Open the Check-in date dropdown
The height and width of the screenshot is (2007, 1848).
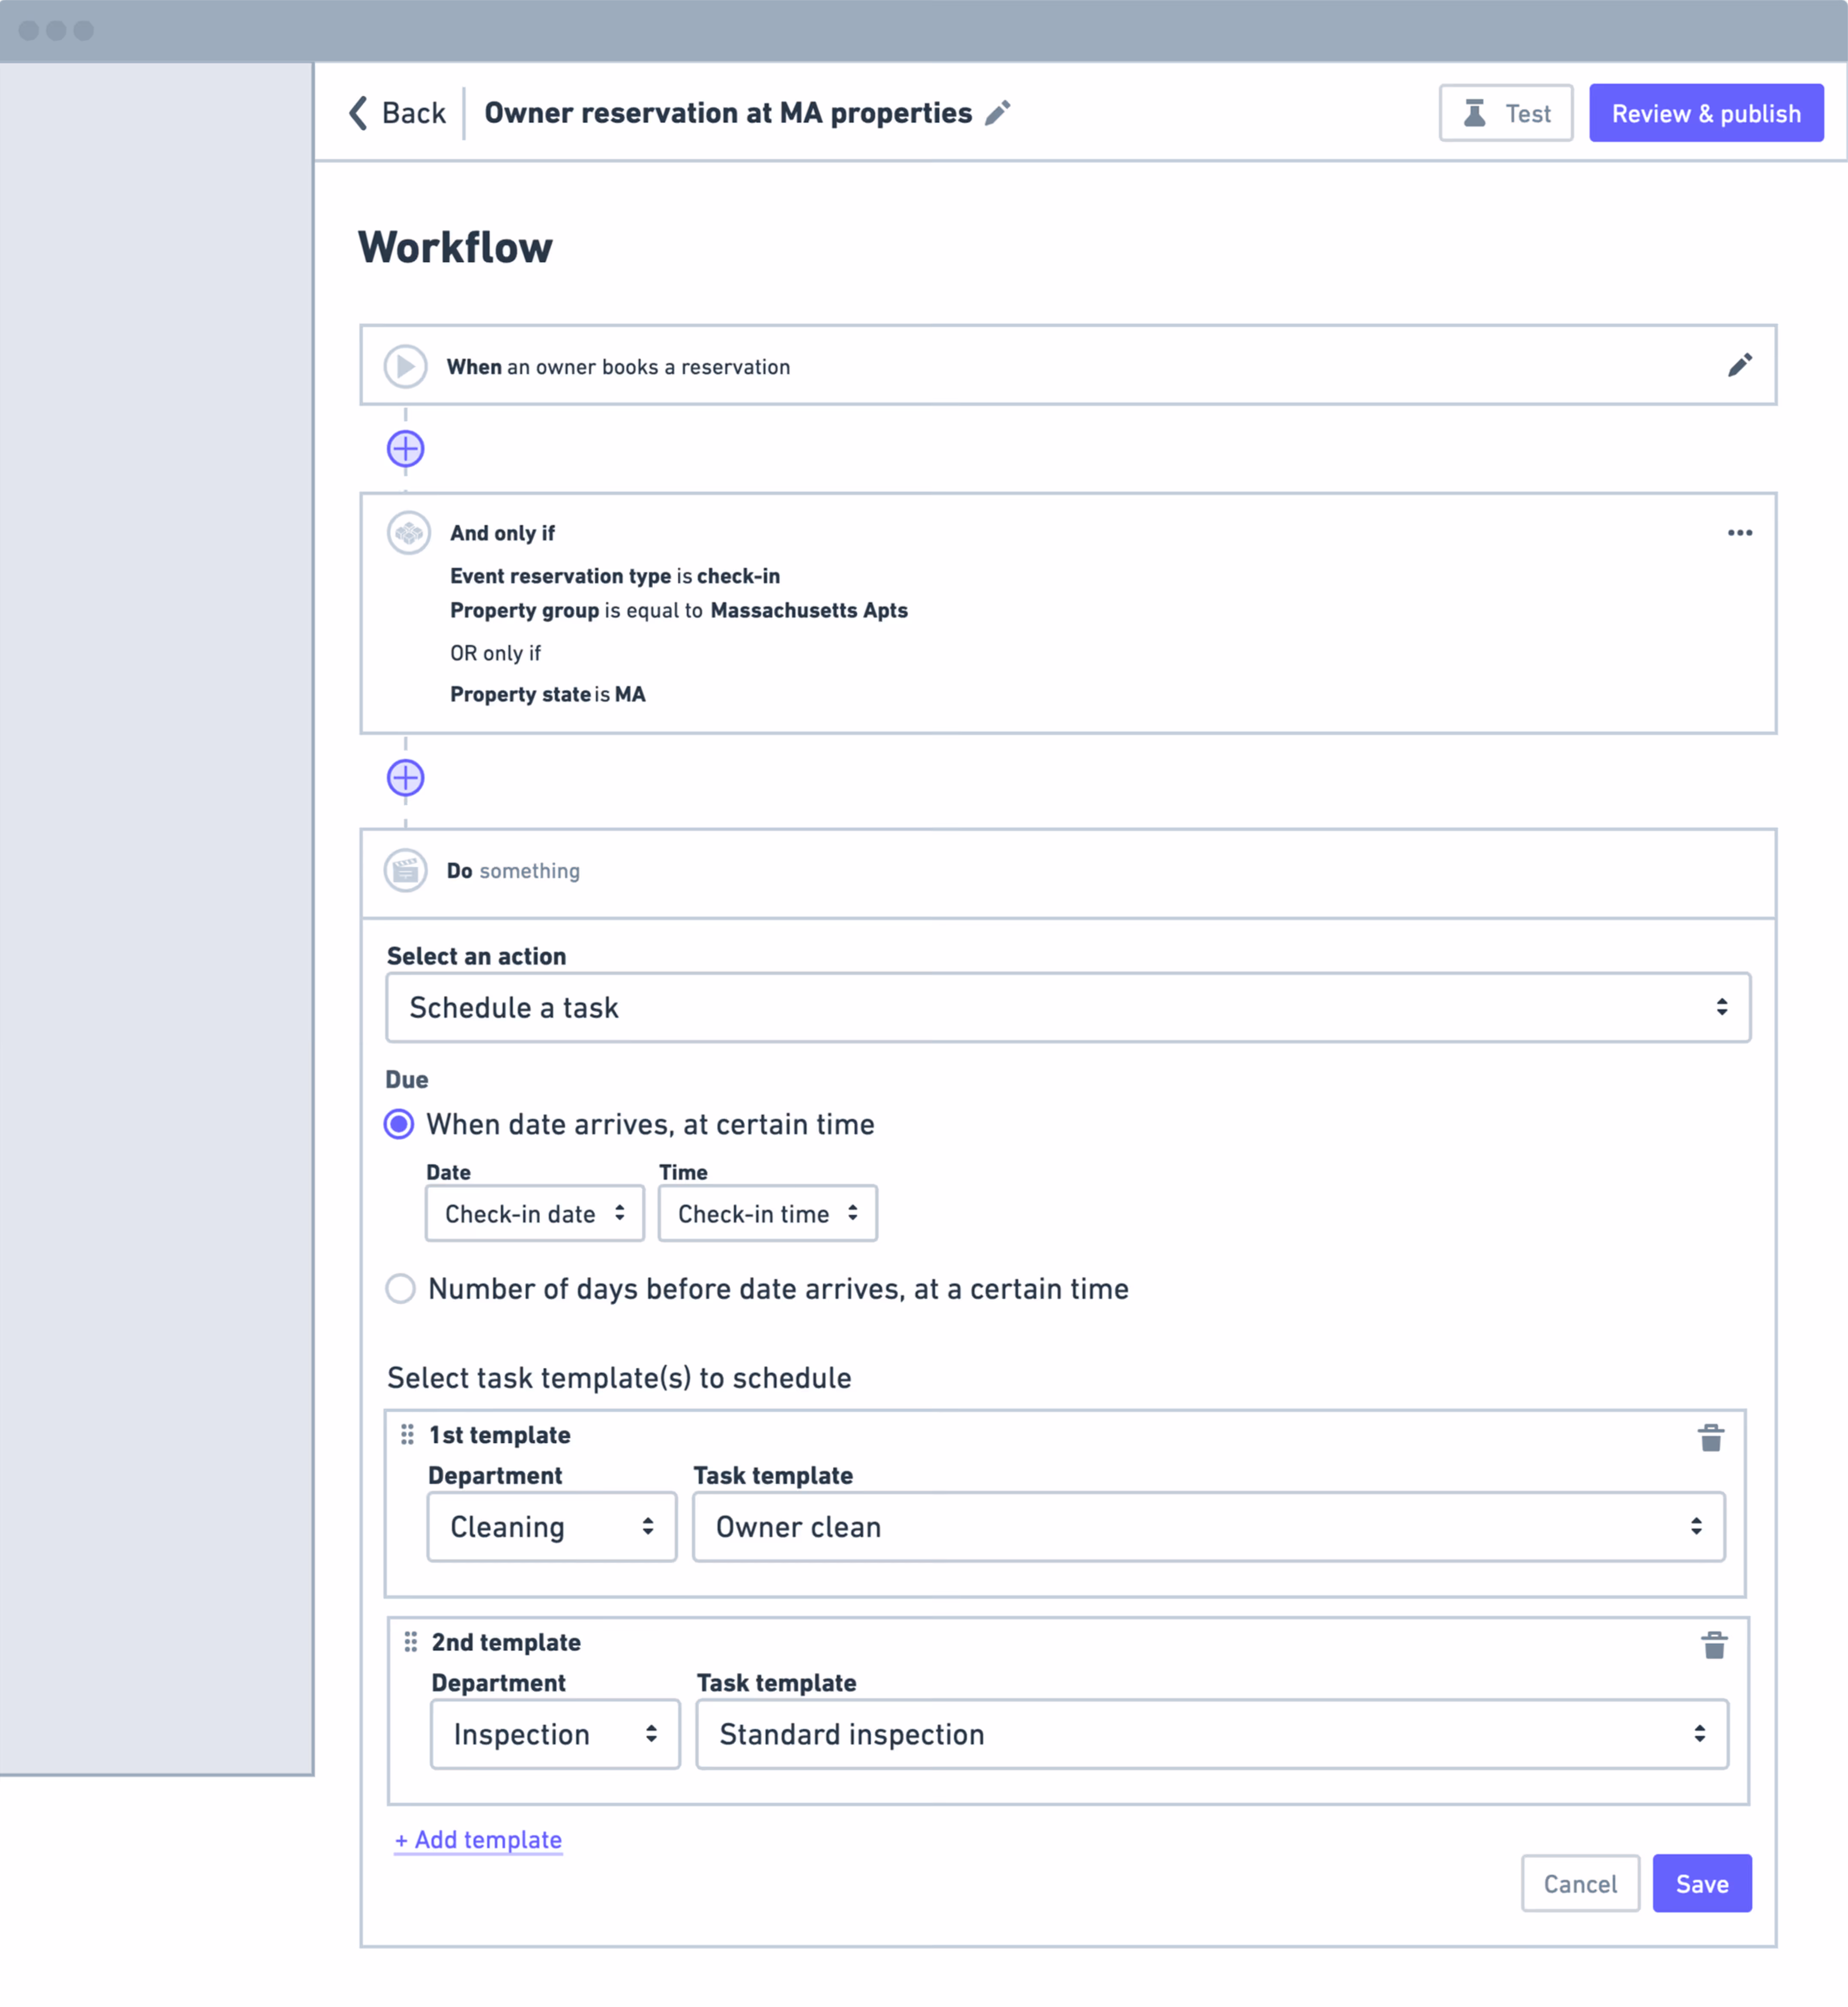534,1213
